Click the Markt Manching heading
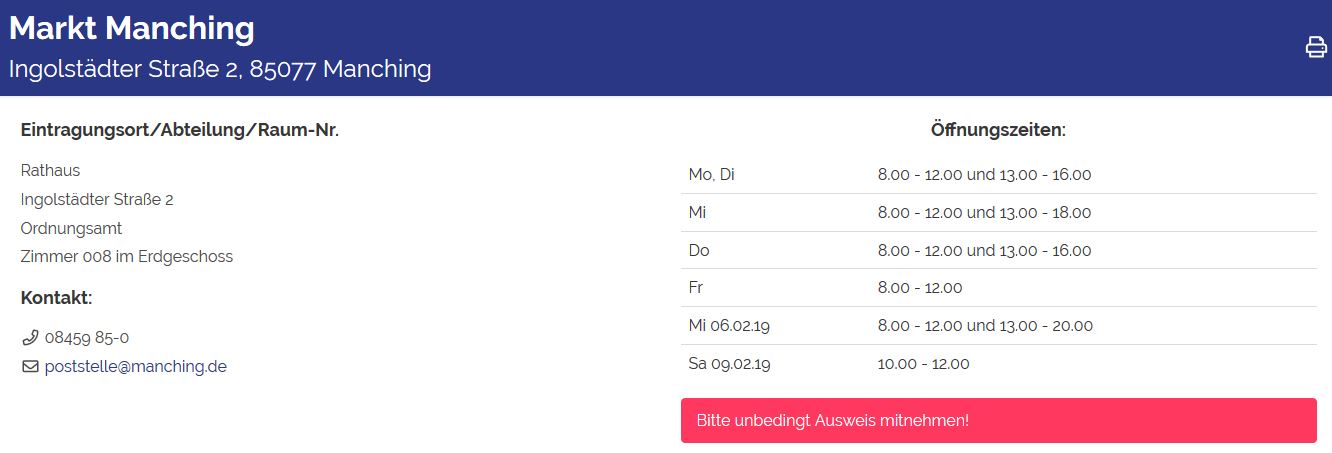This screenshot has width=1332, height=453. coord(132,28)
